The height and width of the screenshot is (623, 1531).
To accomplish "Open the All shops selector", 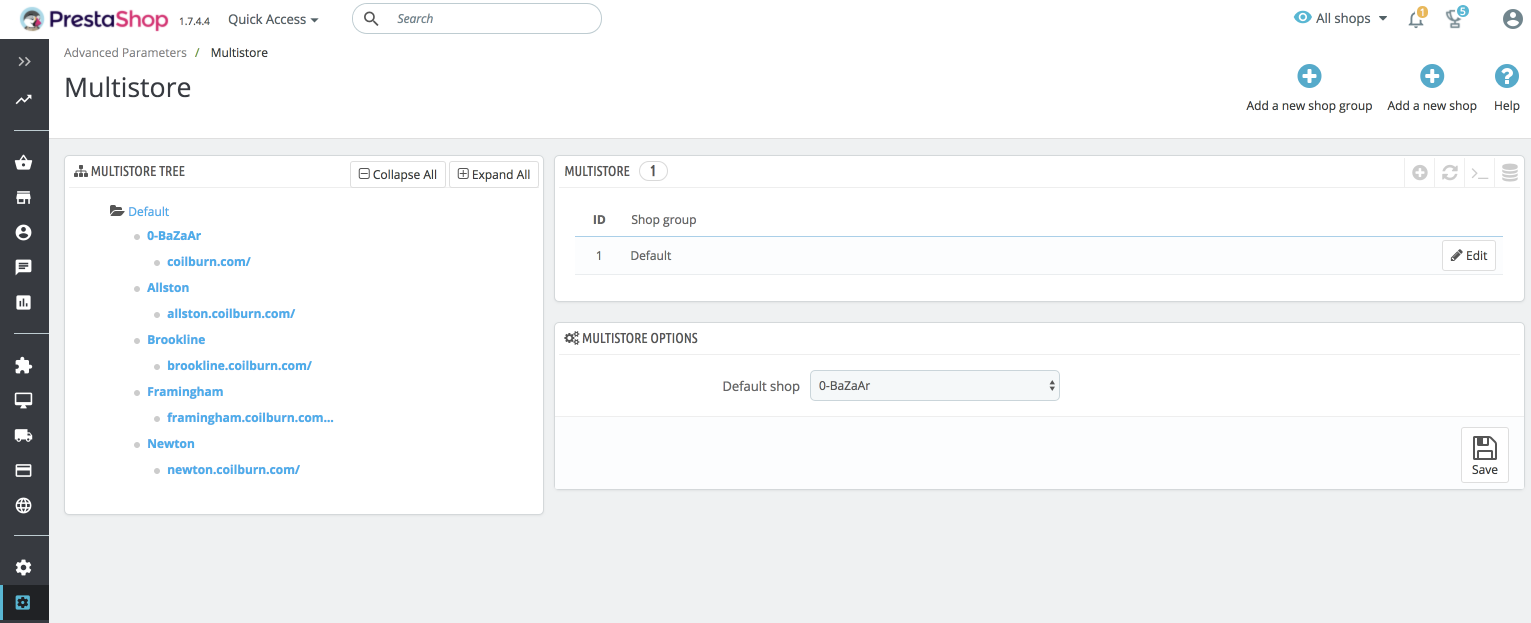I will (1341, 18).
